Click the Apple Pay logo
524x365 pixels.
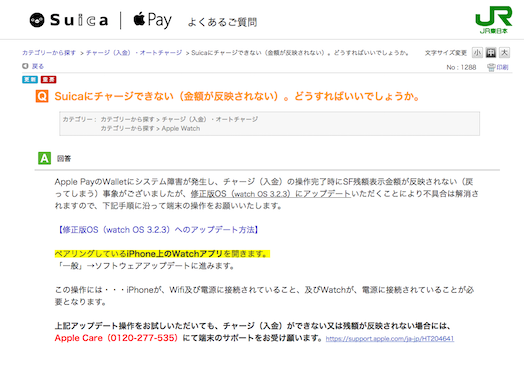click(152, 20)
